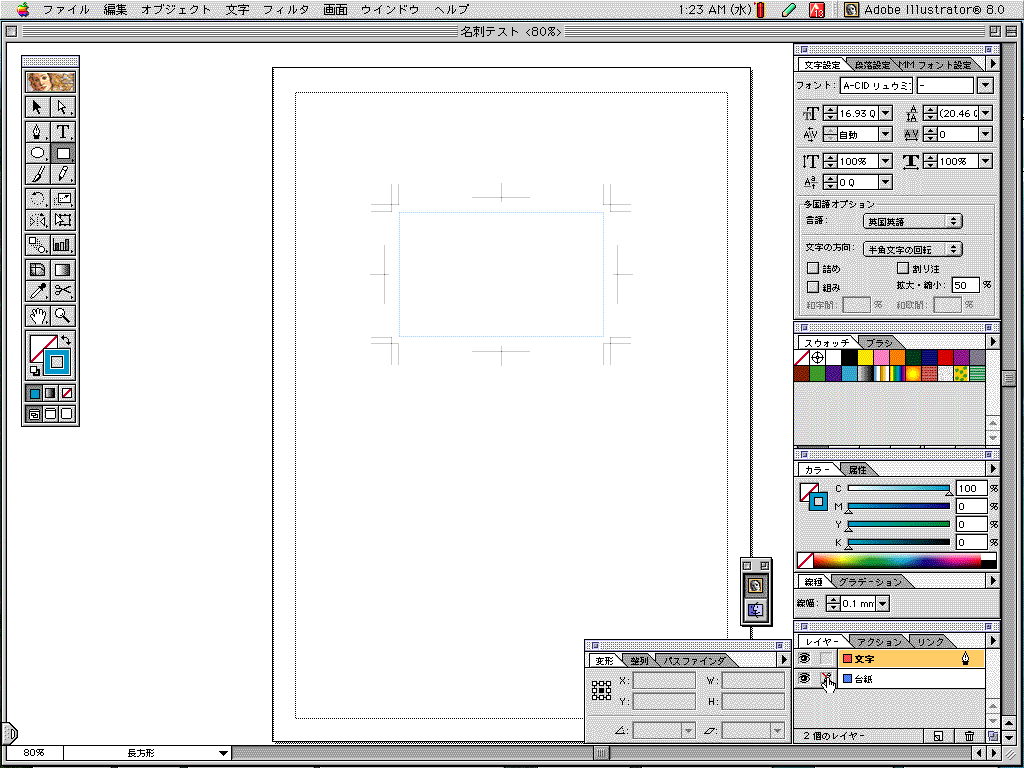This screenshot has height=768, width=1024.
Task: Open the 文字の方向 dropdown
Action: click(912, 249)
